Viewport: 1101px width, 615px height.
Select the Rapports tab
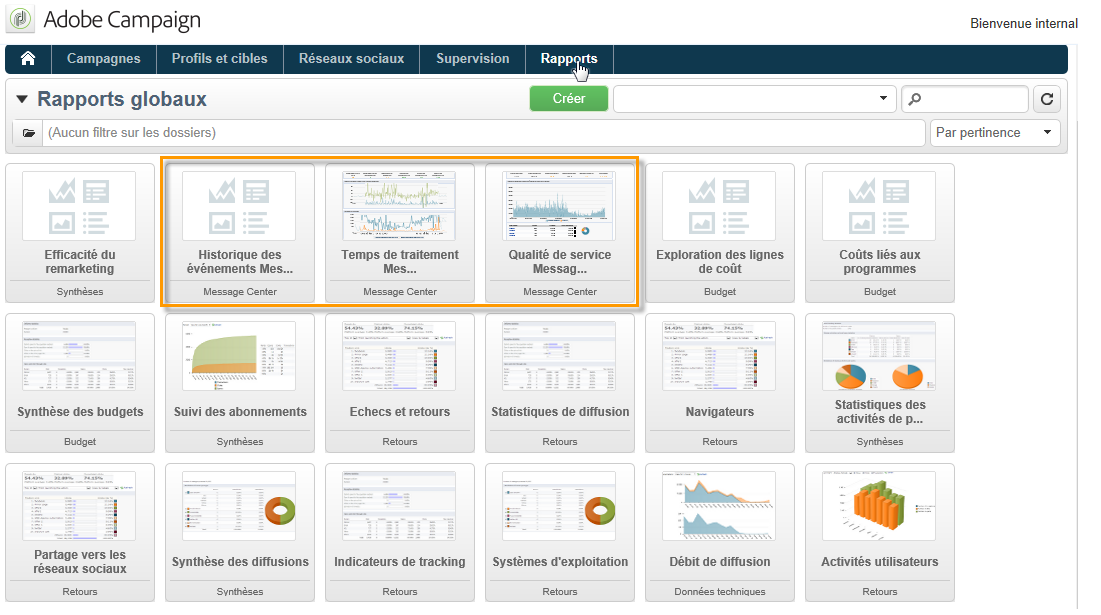[569, 59]
